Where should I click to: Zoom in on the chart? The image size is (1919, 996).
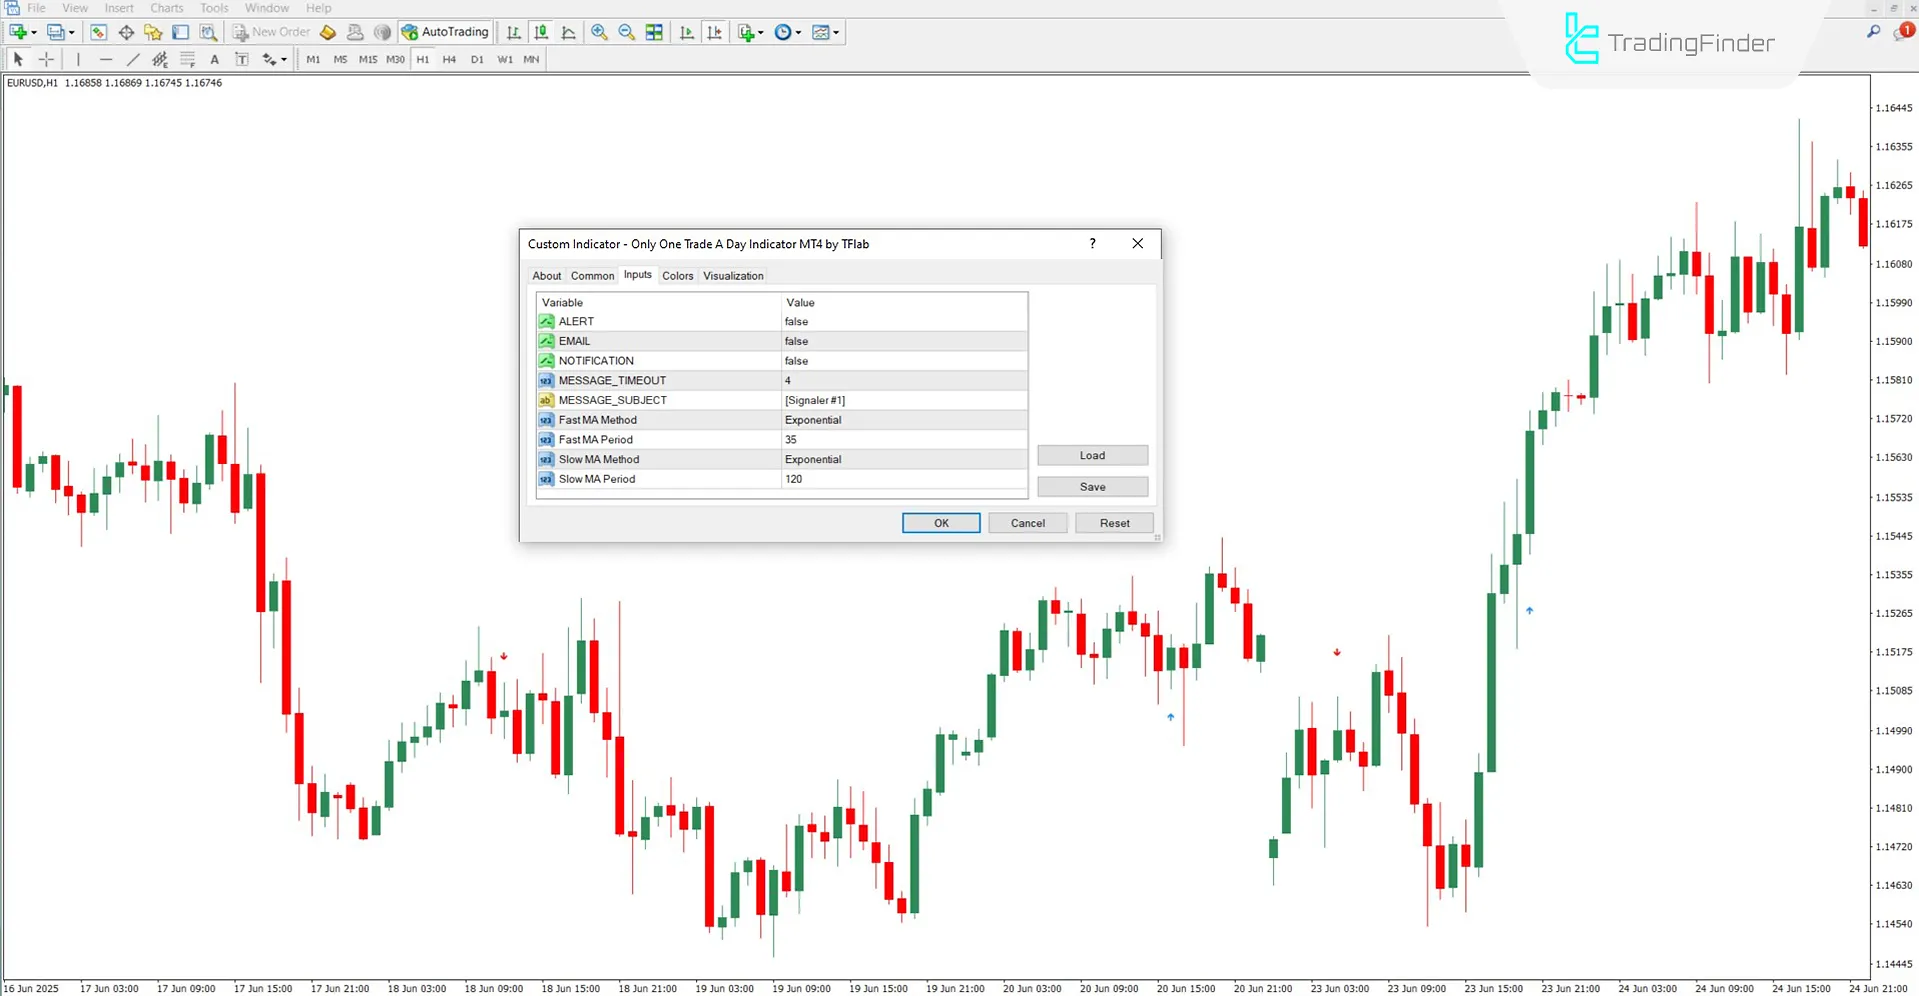pyautogui.click(x=599, y=31)
